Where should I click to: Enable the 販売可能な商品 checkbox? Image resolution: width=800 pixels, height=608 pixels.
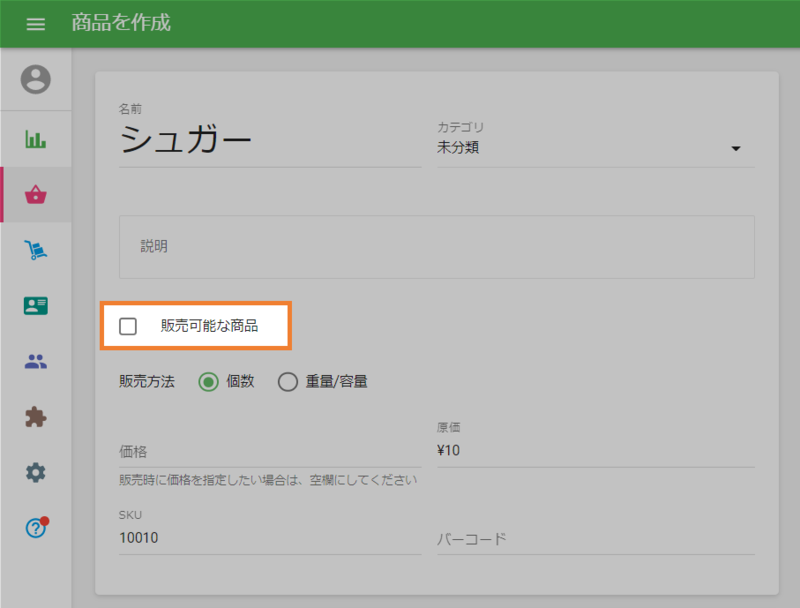tap(128, 325)
